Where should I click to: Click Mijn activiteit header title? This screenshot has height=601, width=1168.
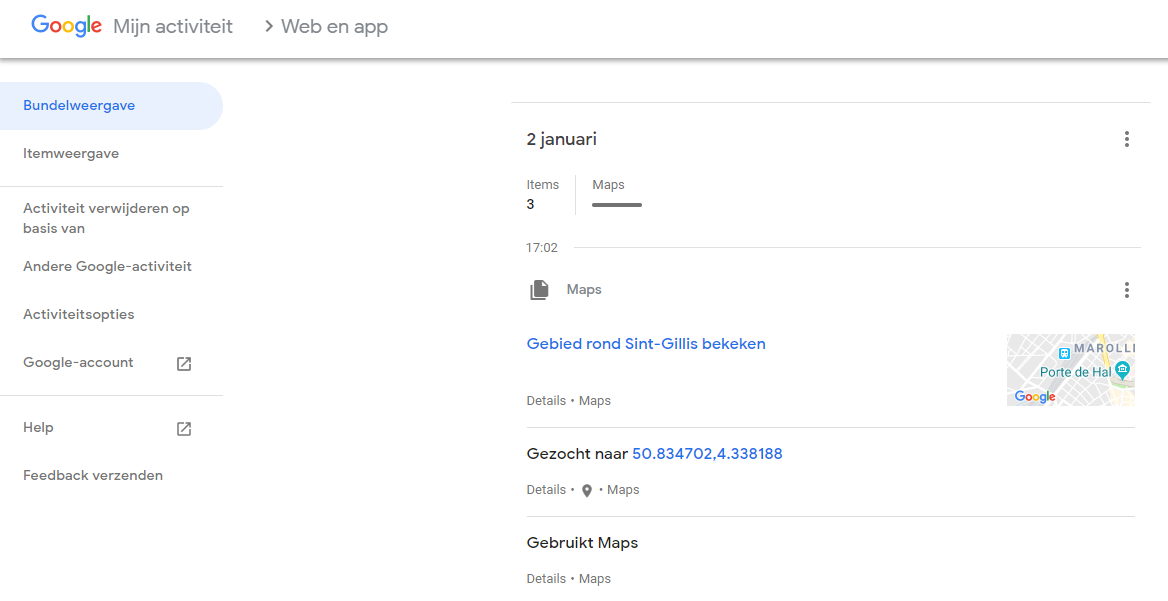173,27
